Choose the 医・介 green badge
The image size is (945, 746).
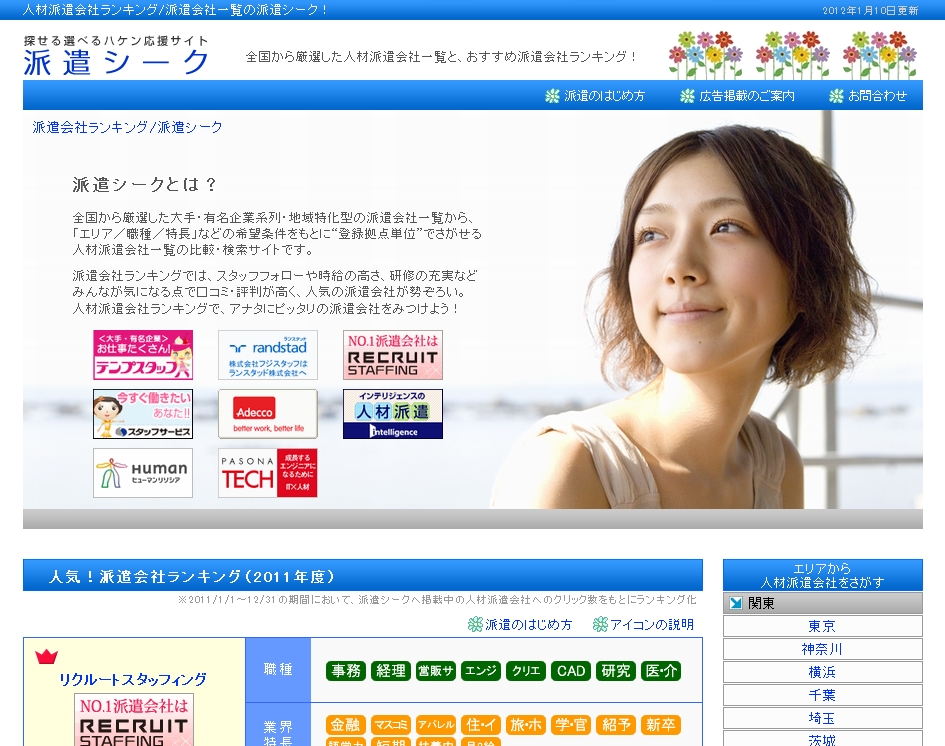coord(661,671)
